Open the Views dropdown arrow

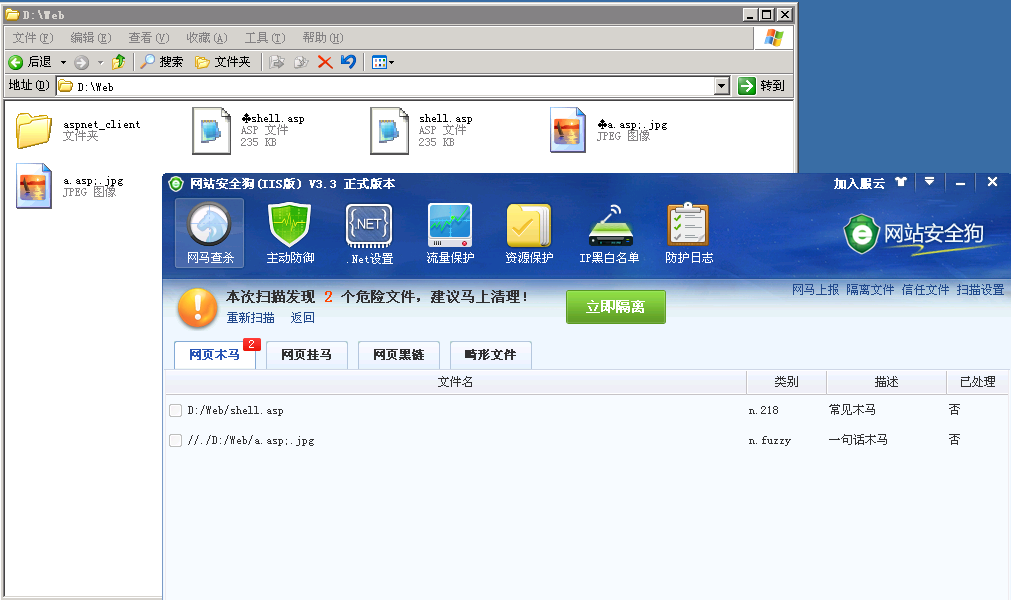click(391, 63)
